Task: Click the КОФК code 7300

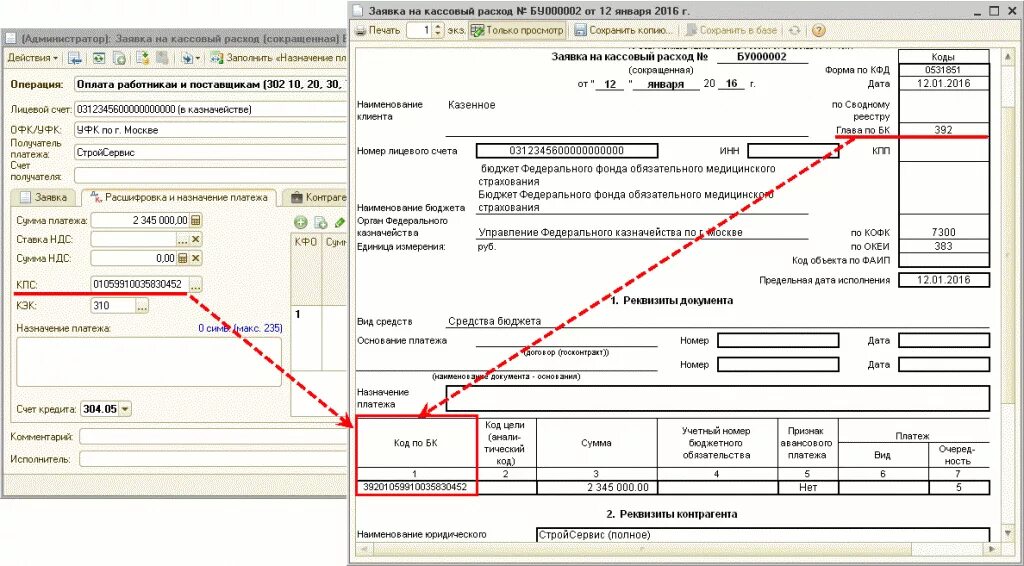Action: pos(943,232)
